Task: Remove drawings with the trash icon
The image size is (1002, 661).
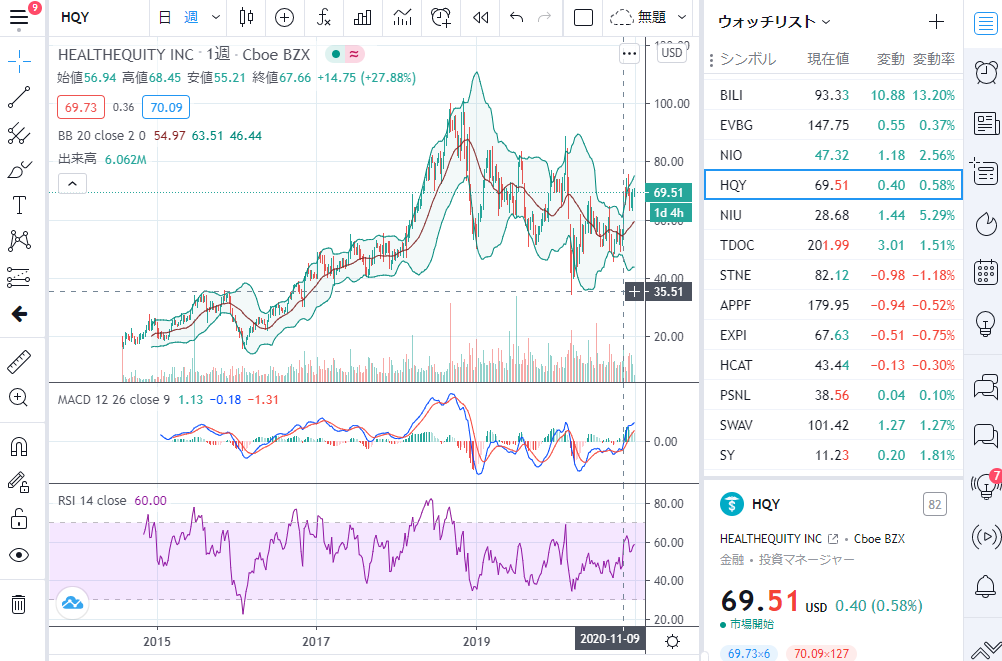Action: [20, 603]
